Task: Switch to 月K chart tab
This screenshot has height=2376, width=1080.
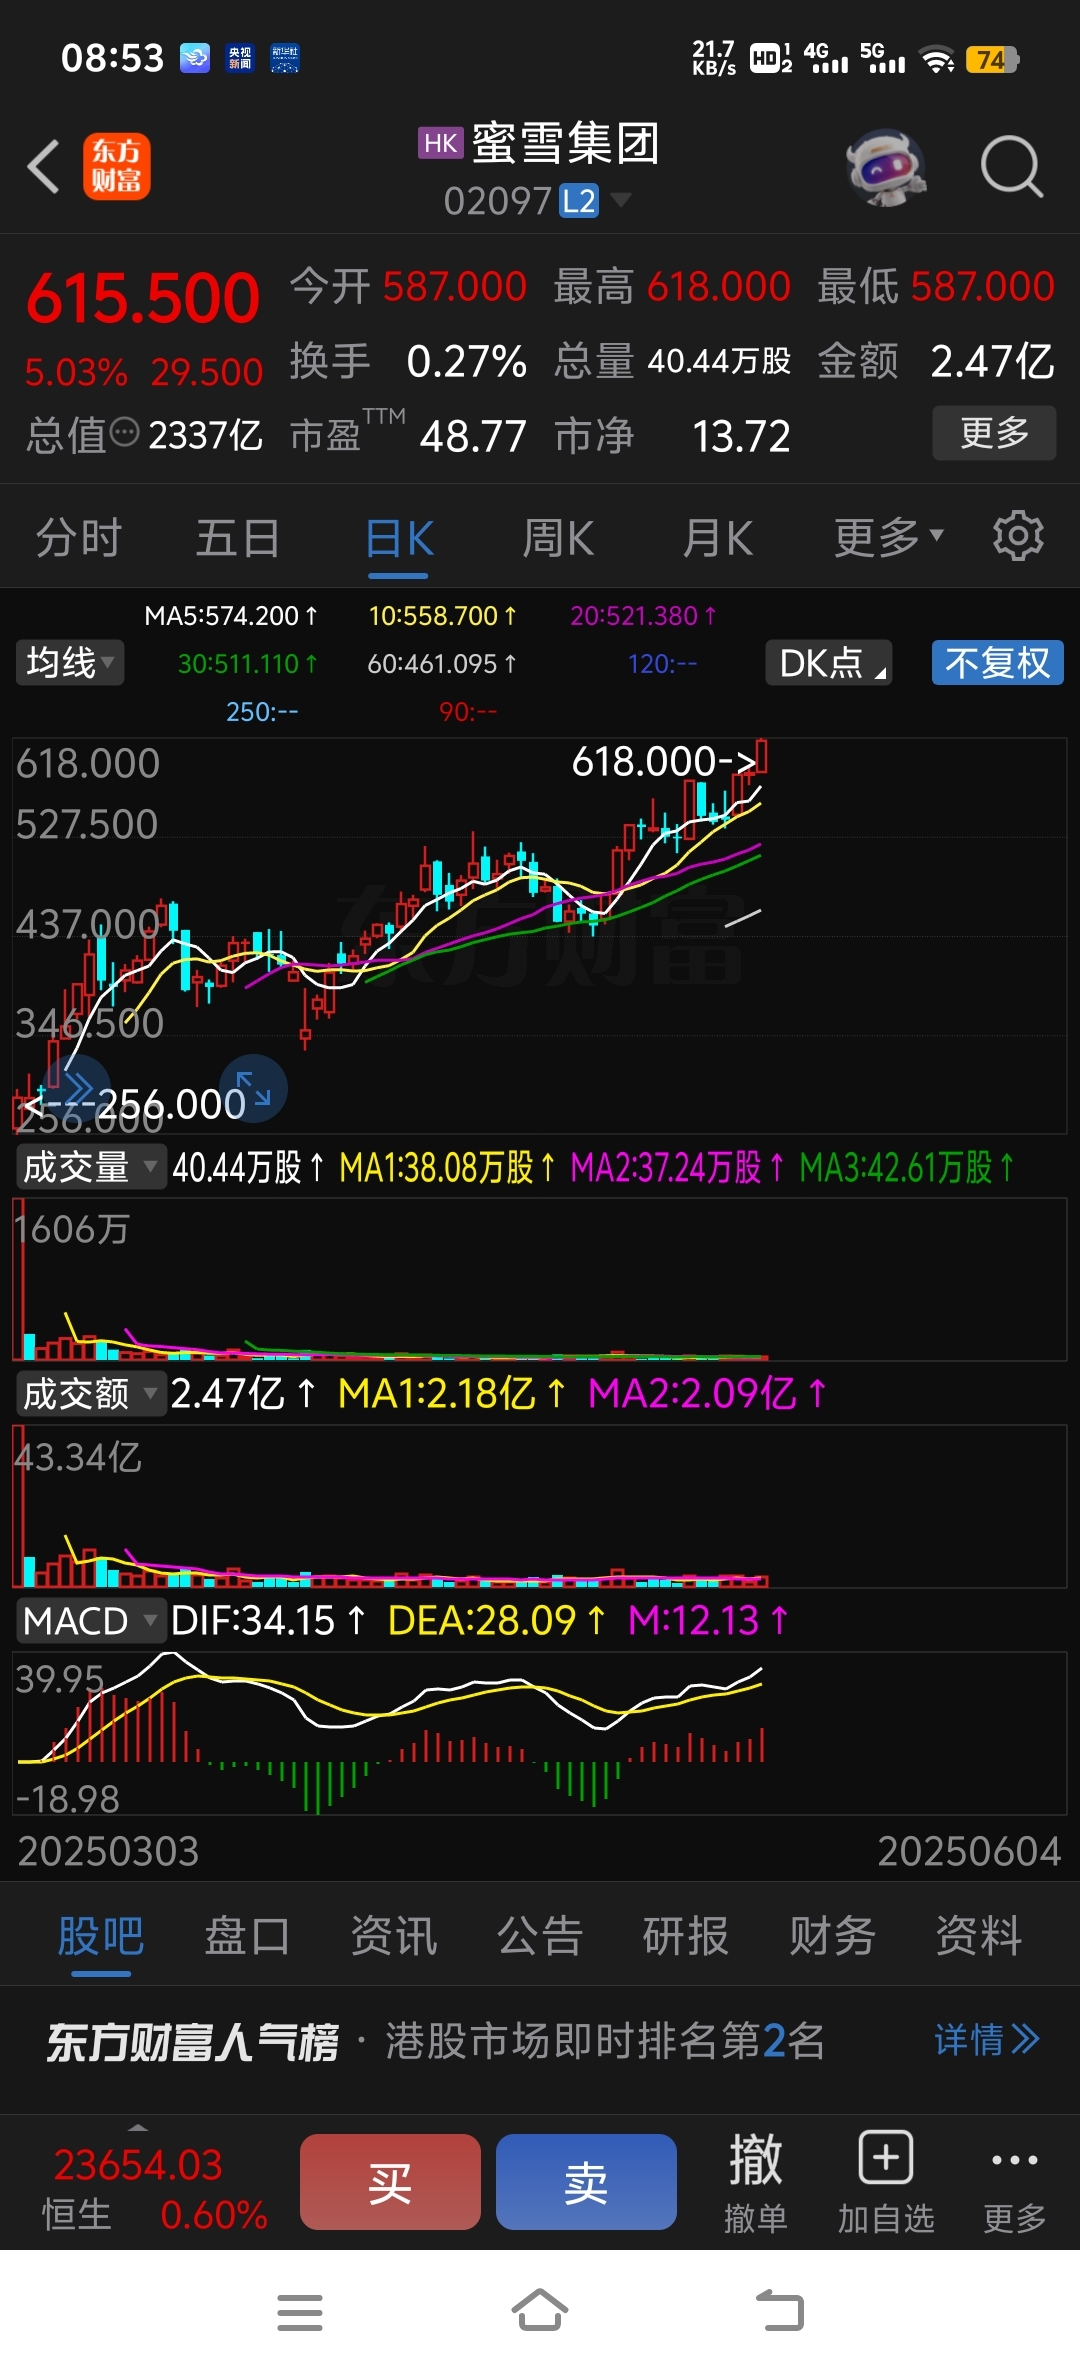Action: click(x=717, y=538)
